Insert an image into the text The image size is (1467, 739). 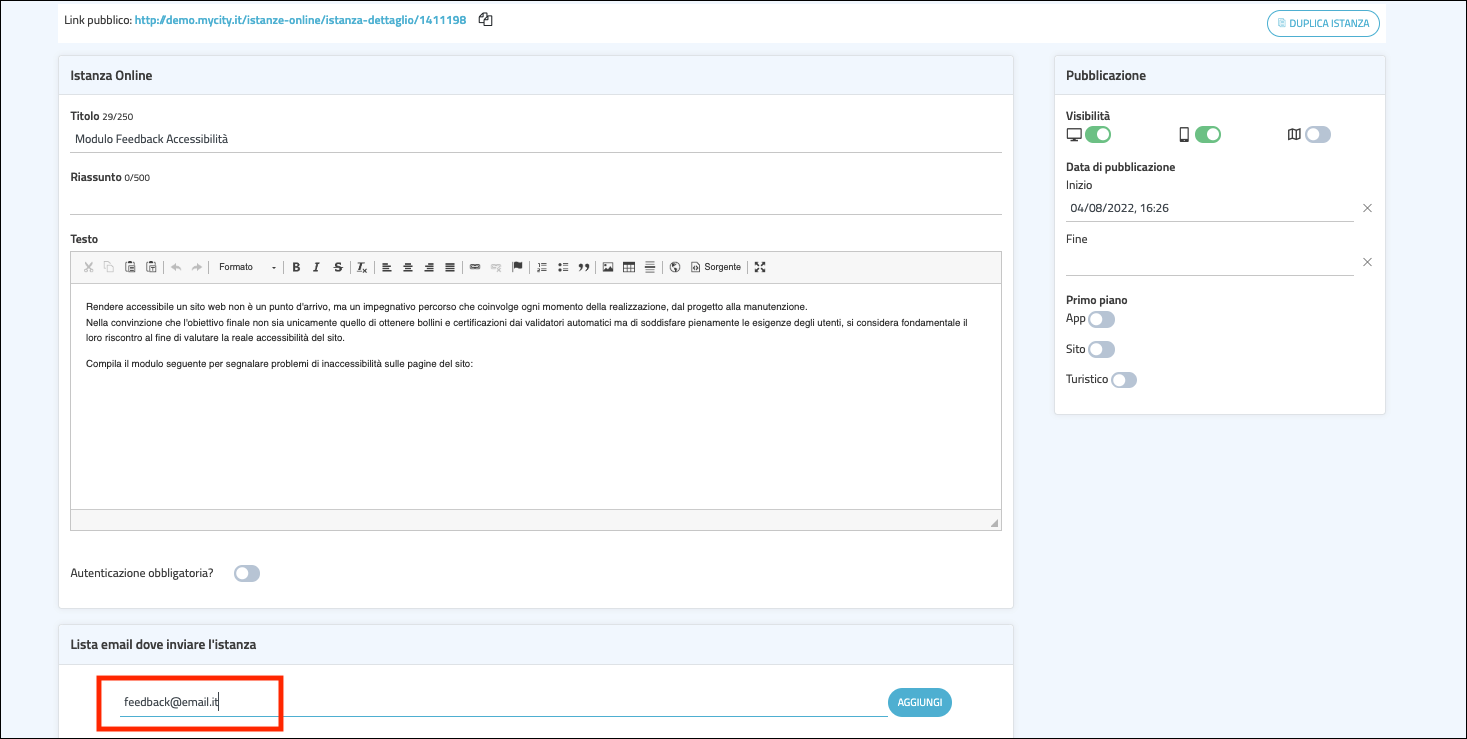(x=607, y=267)
